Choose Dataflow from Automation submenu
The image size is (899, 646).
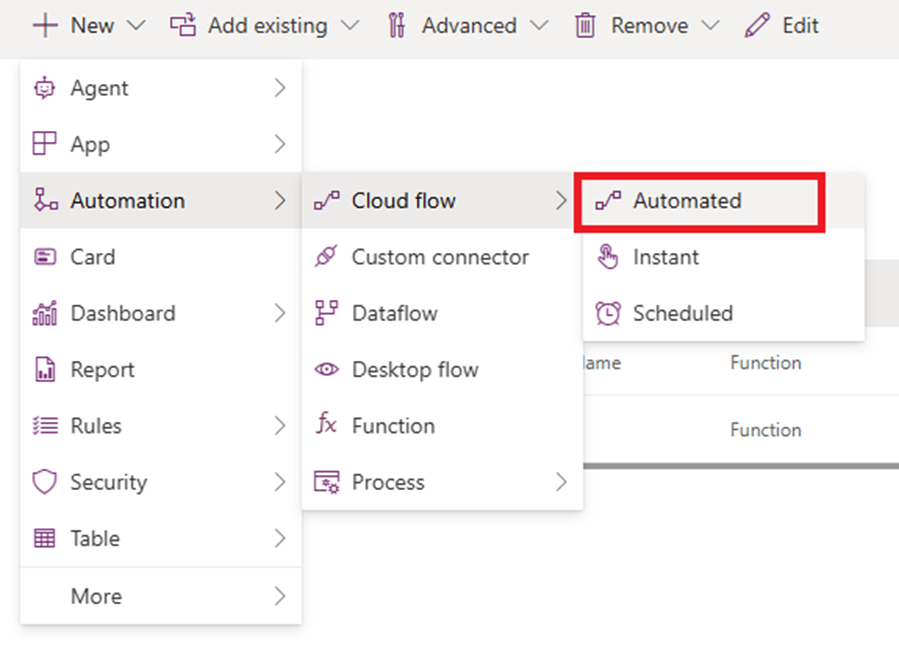pyautogui.click(x=394, y=313)
